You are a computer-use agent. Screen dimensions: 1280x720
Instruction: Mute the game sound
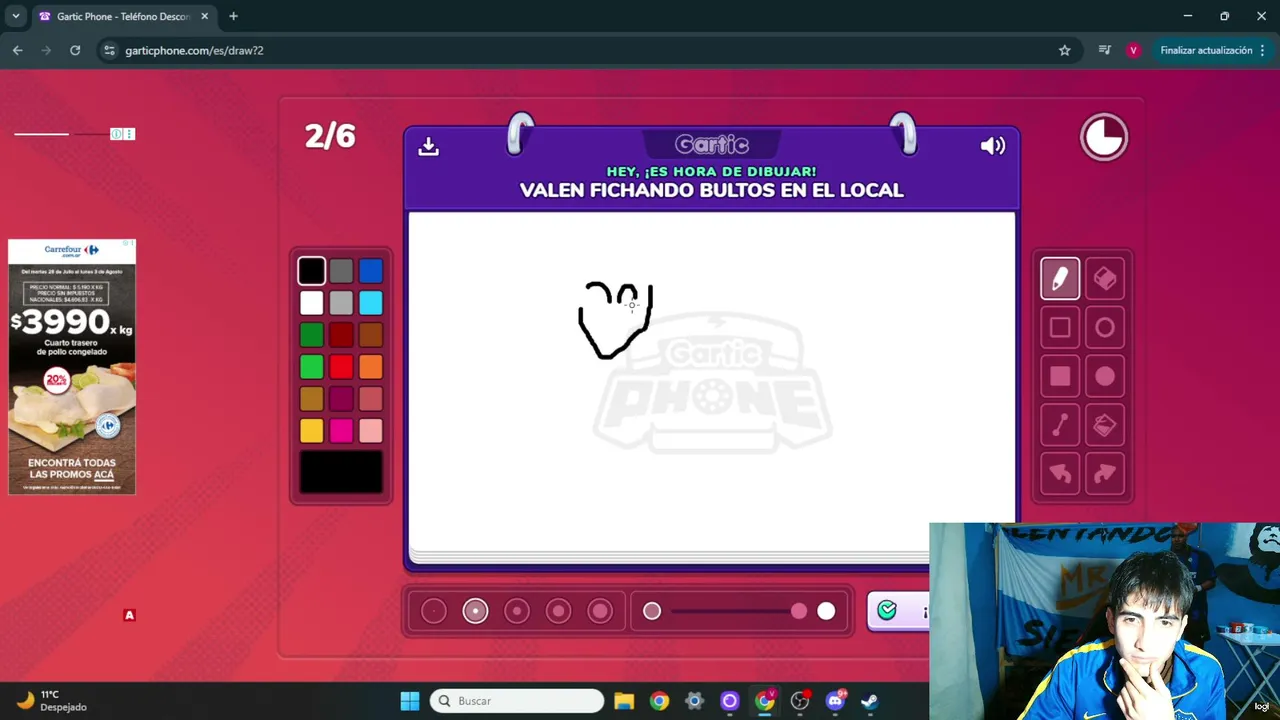coord(992,146)
